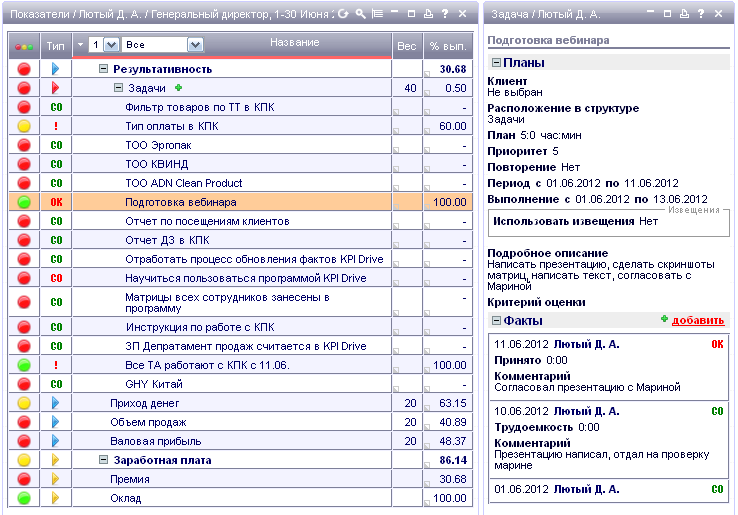Click the exclamation icon for Все ТА работают с КПК
Viewport: 738px width, 515px height.
pyautogui.click(x=56, y=365)
